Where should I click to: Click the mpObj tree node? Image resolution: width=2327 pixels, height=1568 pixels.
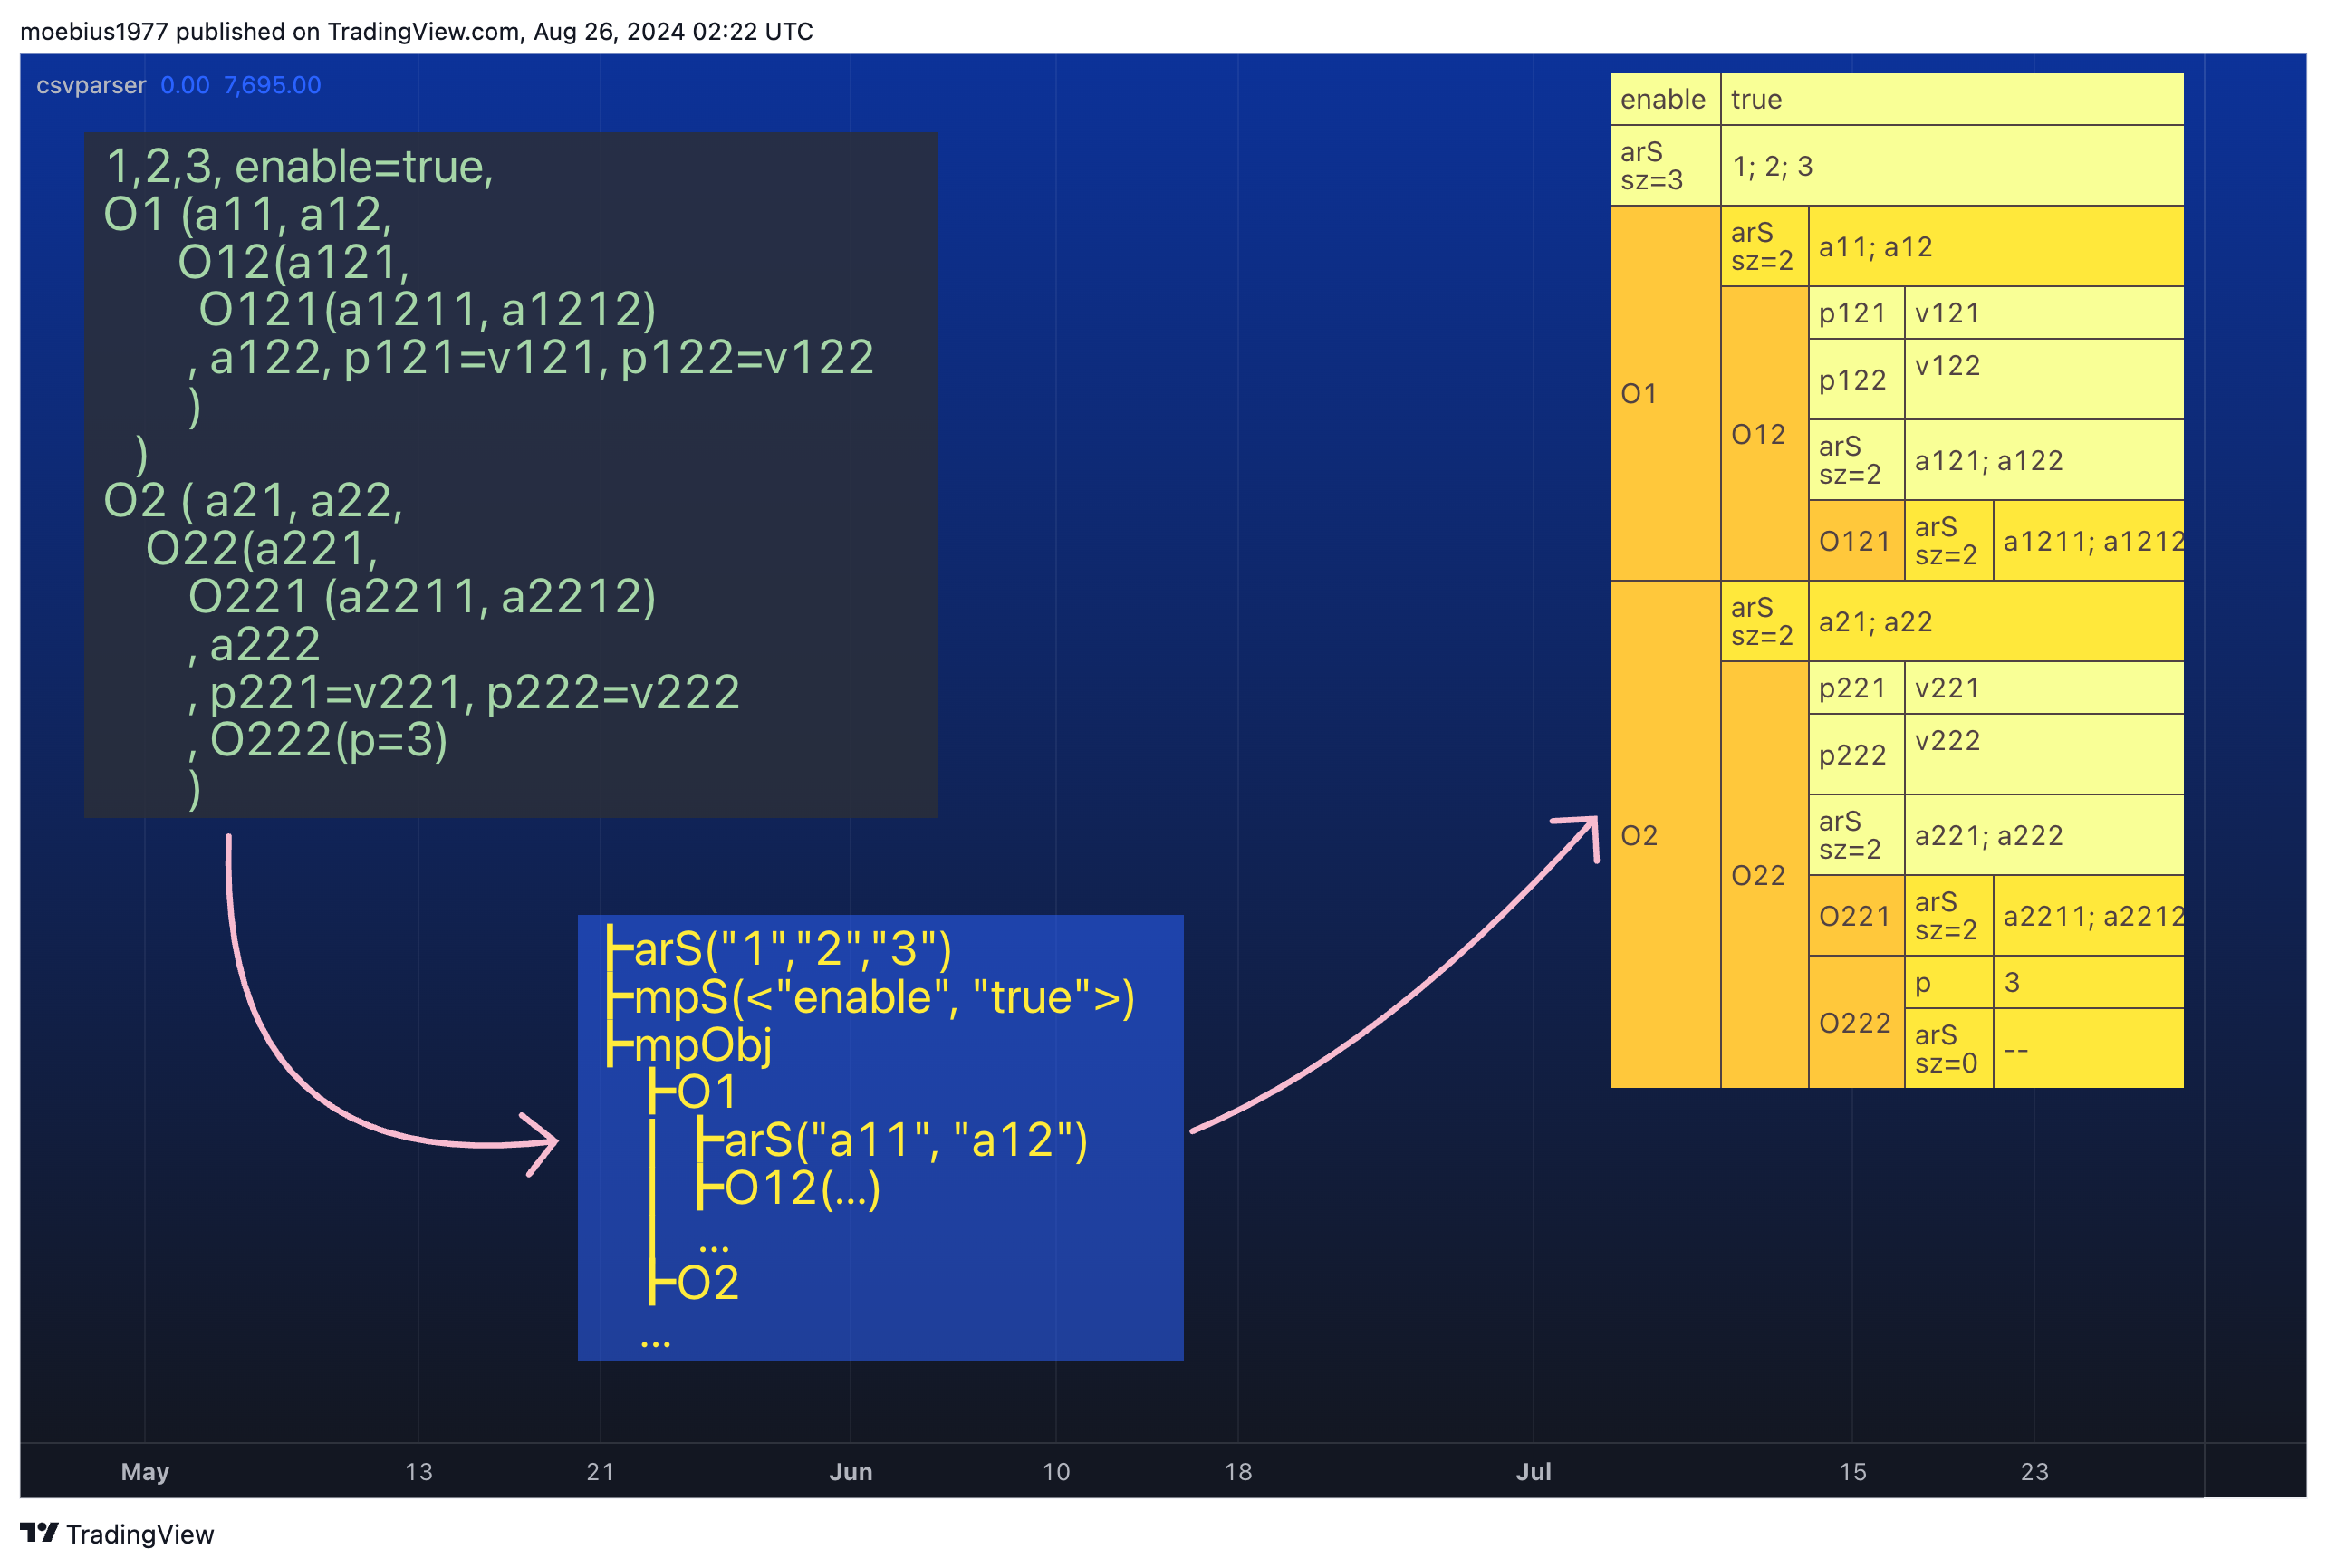tap(689, 1045)
